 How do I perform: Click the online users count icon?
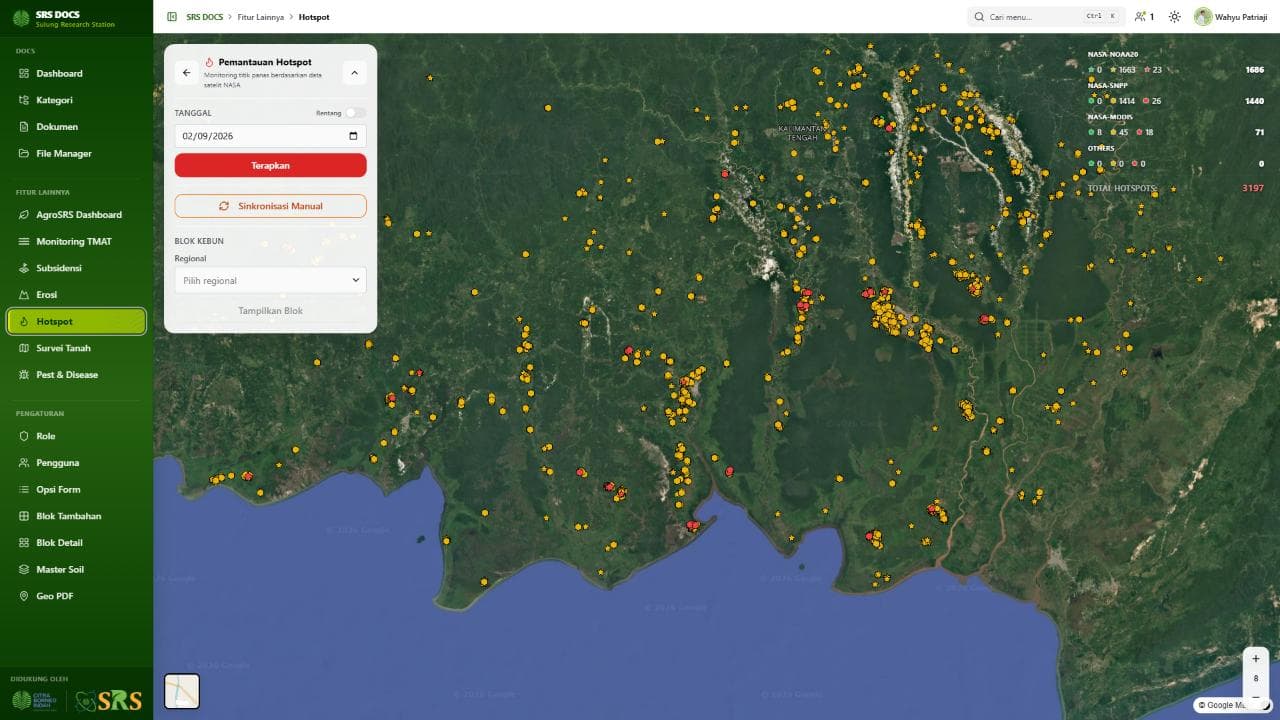click(1140, 17)
